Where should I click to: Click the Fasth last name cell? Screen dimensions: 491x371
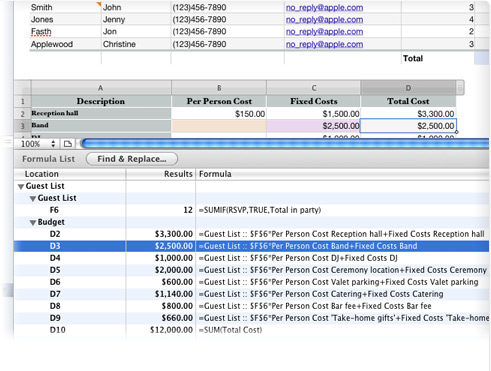pyautogui.click(x=65, y=32)
